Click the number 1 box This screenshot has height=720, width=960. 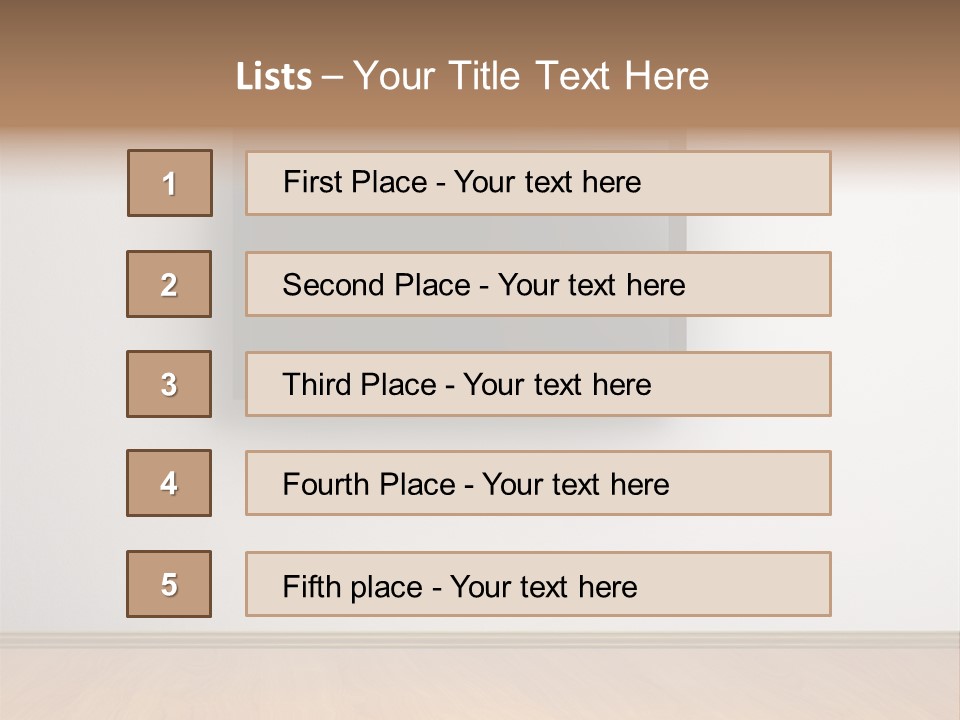[x=170, y=183]
